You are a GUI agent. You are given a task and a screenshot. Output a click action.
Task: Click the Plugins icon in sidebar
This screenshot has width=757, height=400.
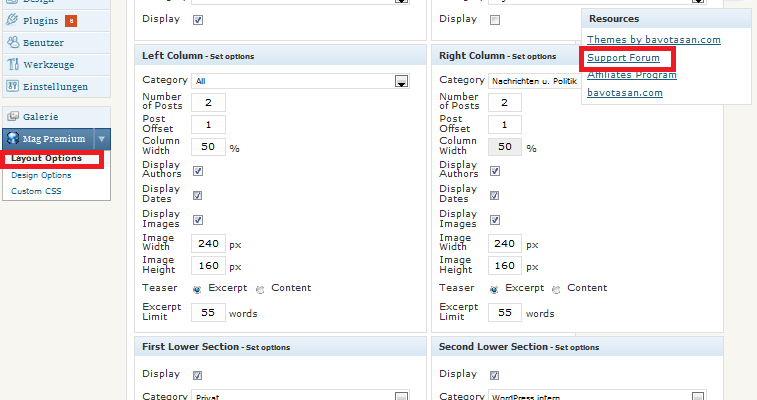13,20
